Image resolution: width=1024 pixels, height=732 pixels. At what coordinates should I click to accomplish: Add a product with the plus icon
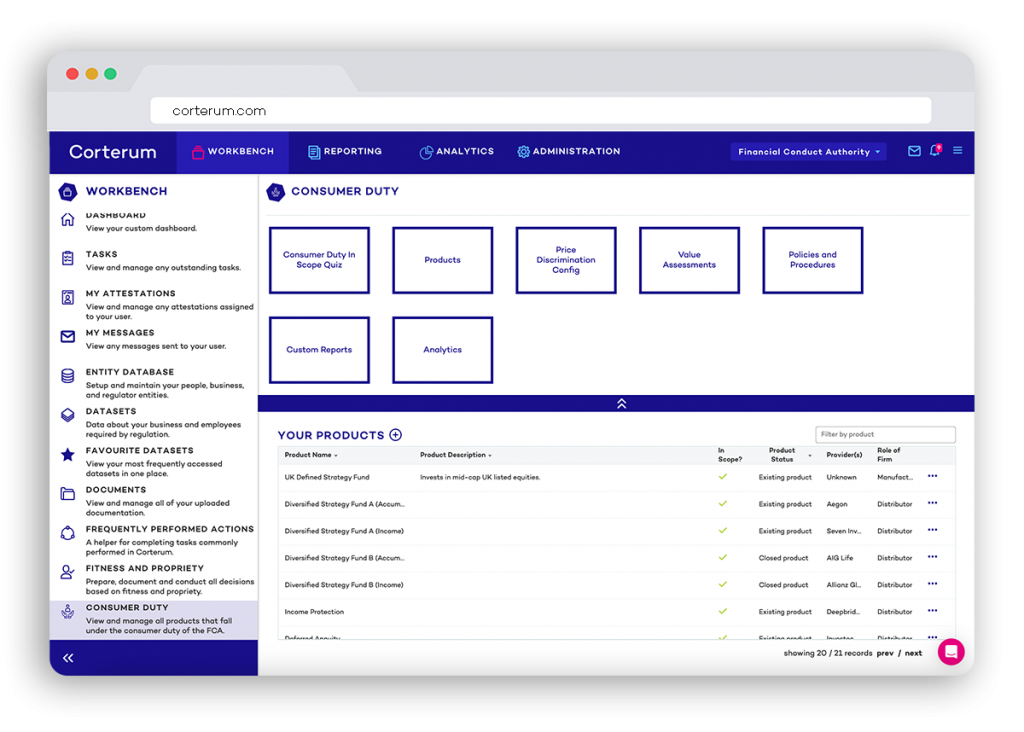point(396,435)
